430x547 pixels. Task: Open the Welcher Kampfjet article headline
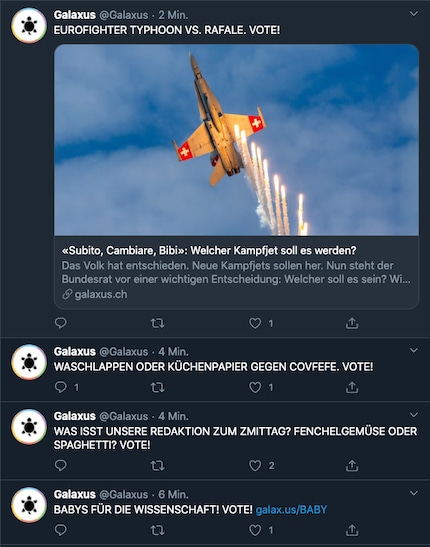209,250
